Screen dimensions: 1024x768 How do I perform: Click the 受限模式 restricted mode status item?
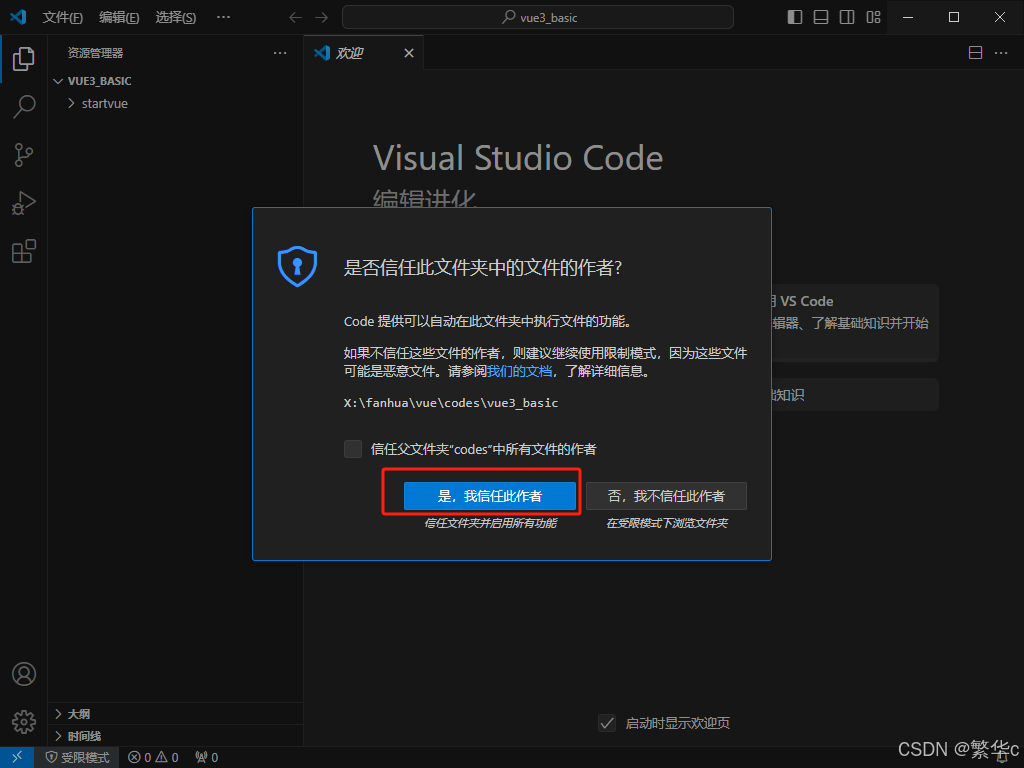(77, 758)
